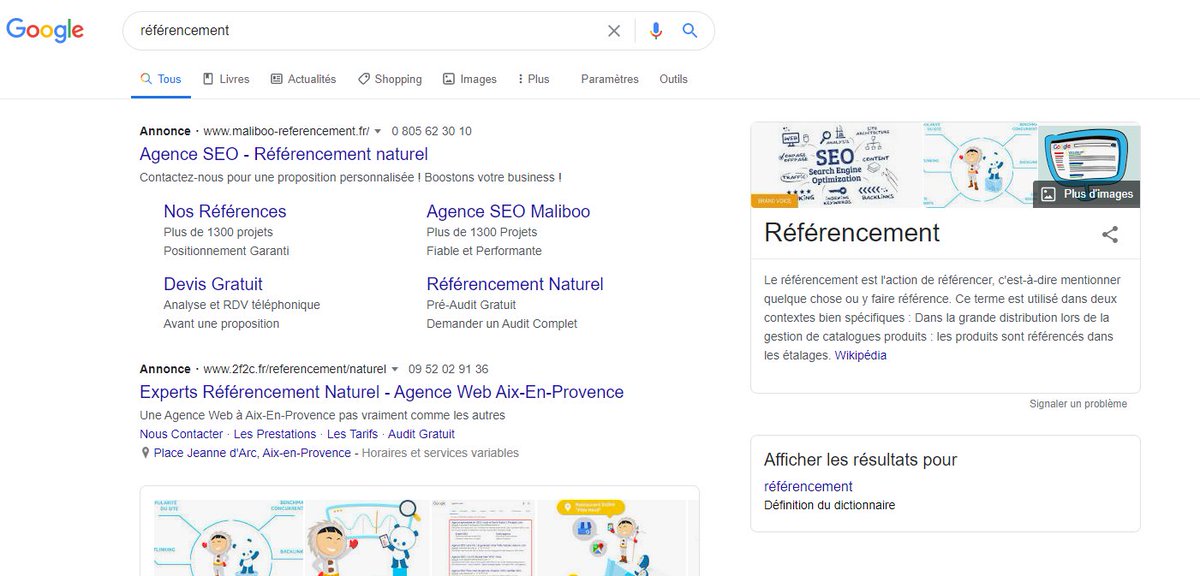1200x576 pixels.
Task: Share the Référencement knowledge panel
Action: tap(1110, 235)
